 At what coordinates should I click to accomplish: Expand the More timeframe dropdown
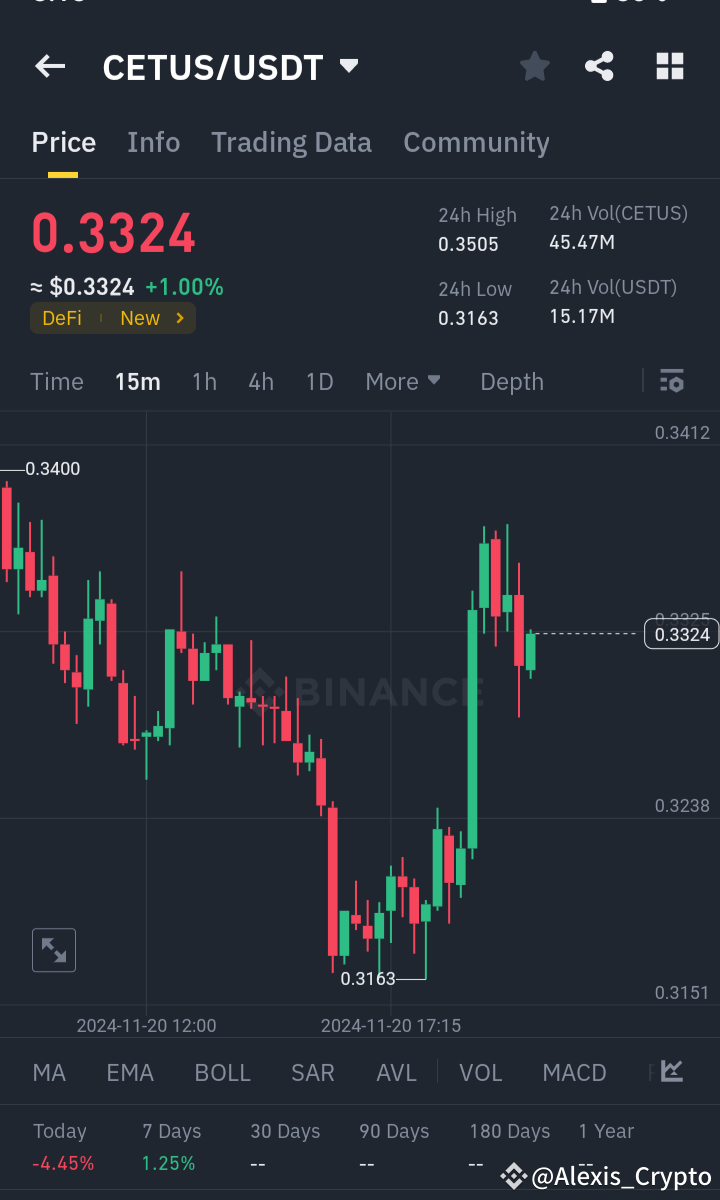pyautogui.click(x=403, y=381)
